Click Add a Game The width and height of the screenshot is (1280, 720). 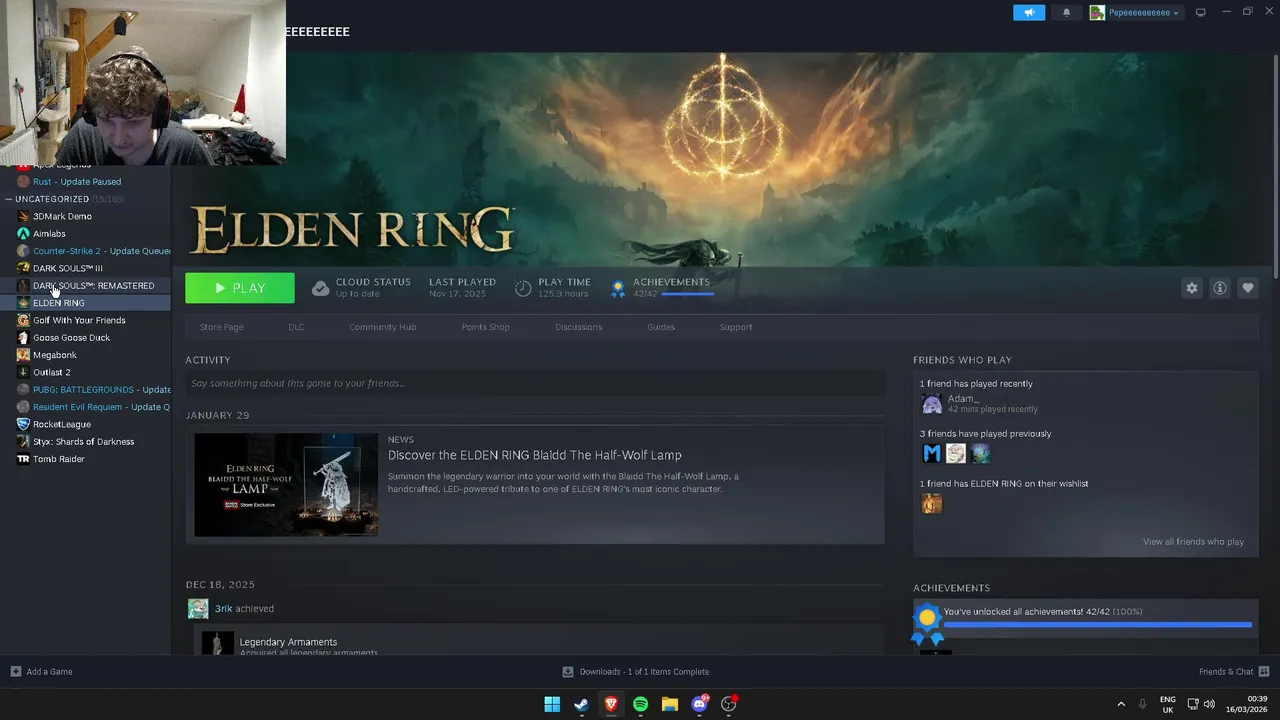pos(41,672)
